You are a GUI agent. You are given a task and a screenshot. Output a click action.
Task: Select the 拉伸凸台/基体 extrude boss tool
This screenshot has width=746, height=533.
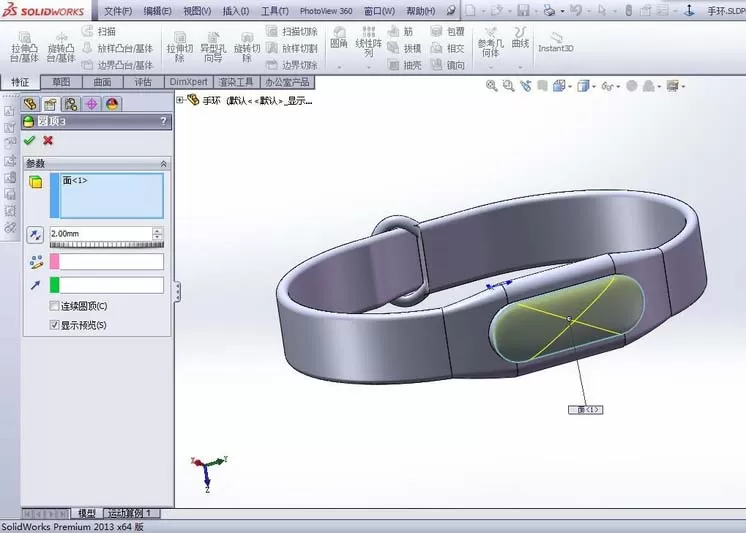[24, 47]
